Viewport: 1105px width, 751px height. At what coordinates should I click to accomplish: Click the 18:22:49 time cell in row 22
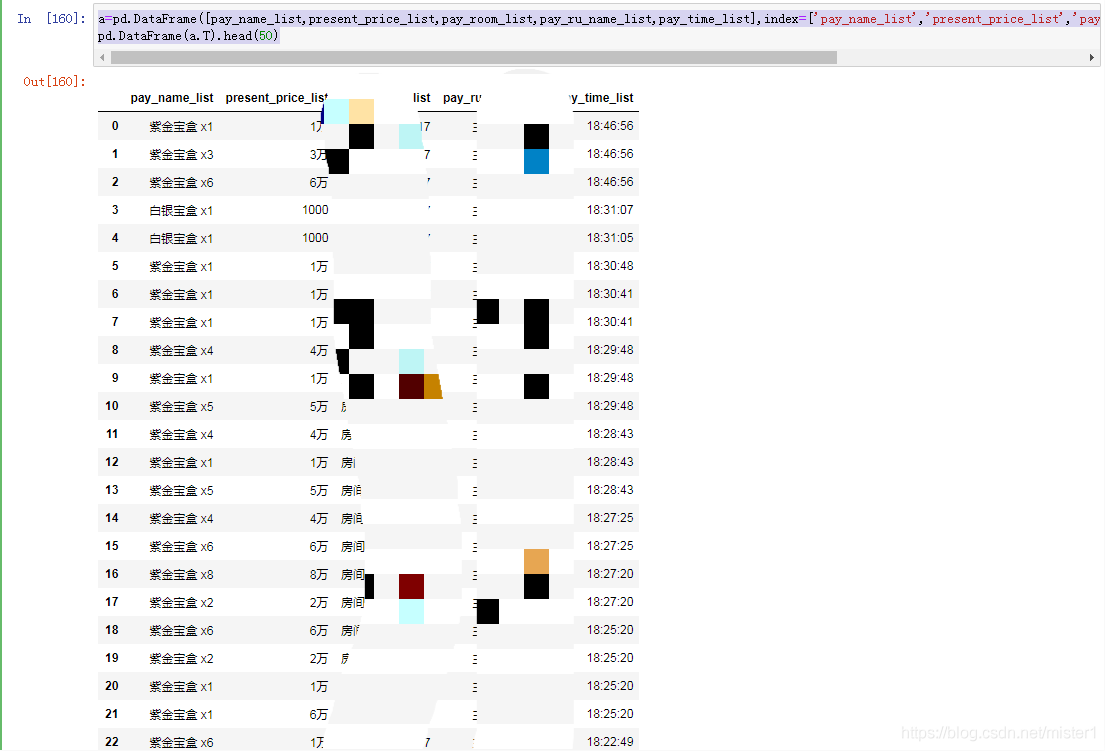[x=610, y=742]
